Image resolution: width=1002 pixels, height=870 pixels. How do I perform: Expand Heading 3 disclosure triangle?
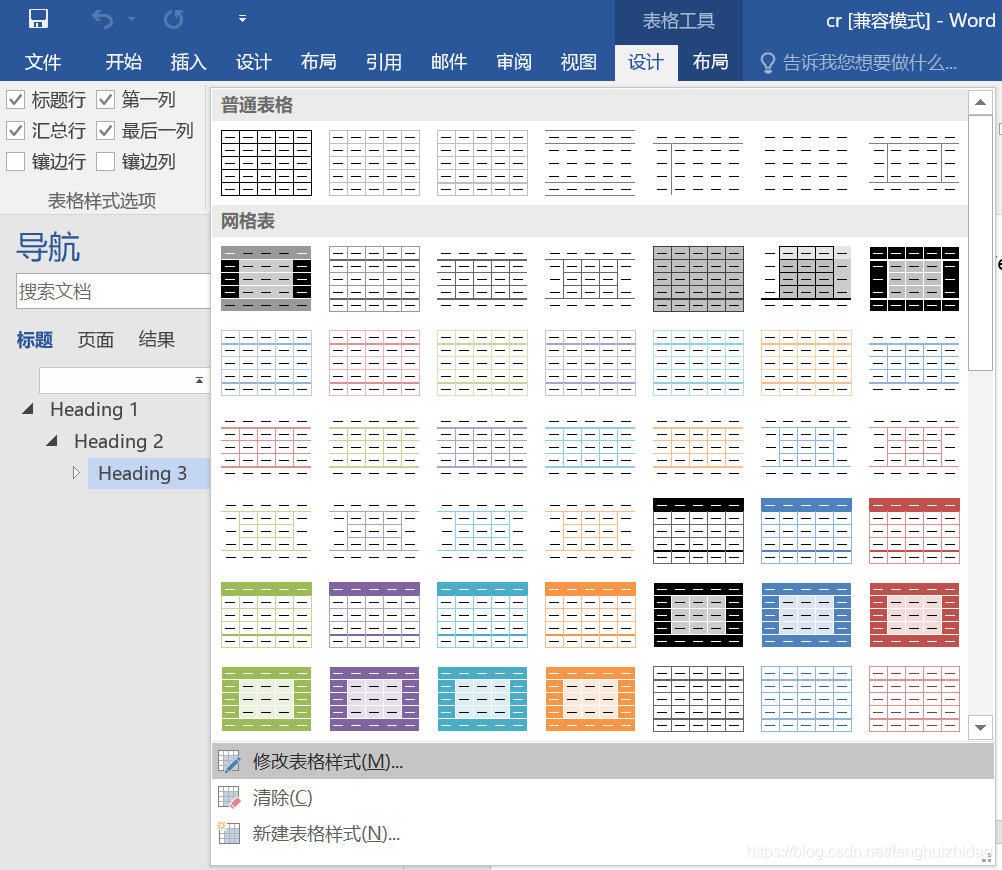coord(77,472)
